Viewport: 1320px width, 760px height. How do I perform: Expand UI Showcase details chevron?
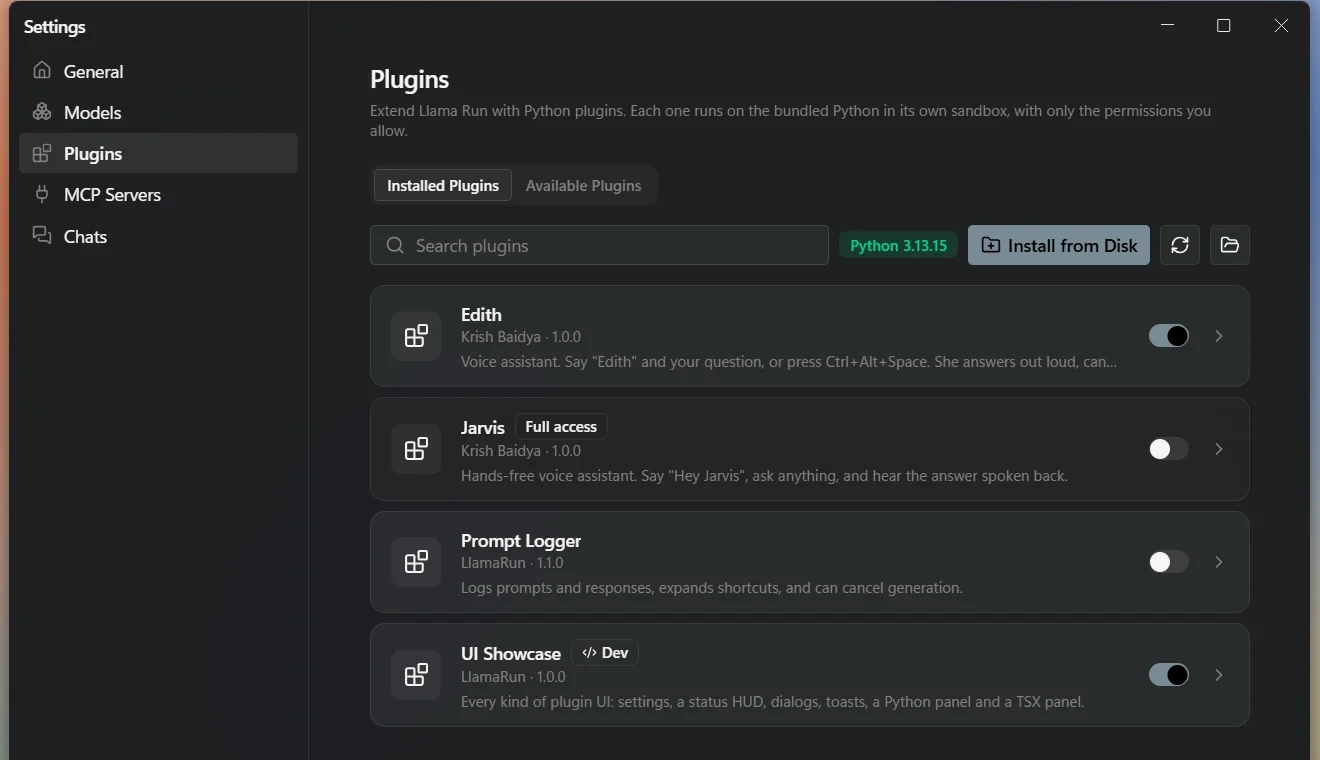pos(1219,675)
